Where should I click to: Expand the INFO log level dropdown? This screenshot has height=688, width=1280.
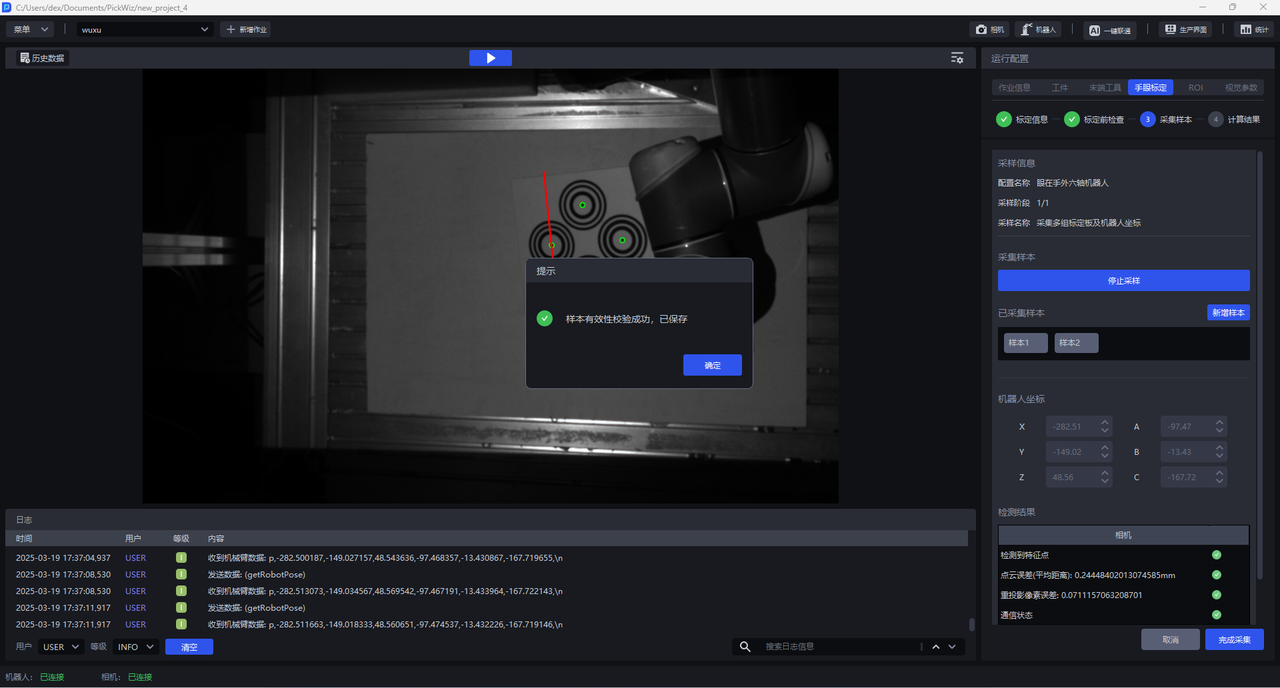136,647
